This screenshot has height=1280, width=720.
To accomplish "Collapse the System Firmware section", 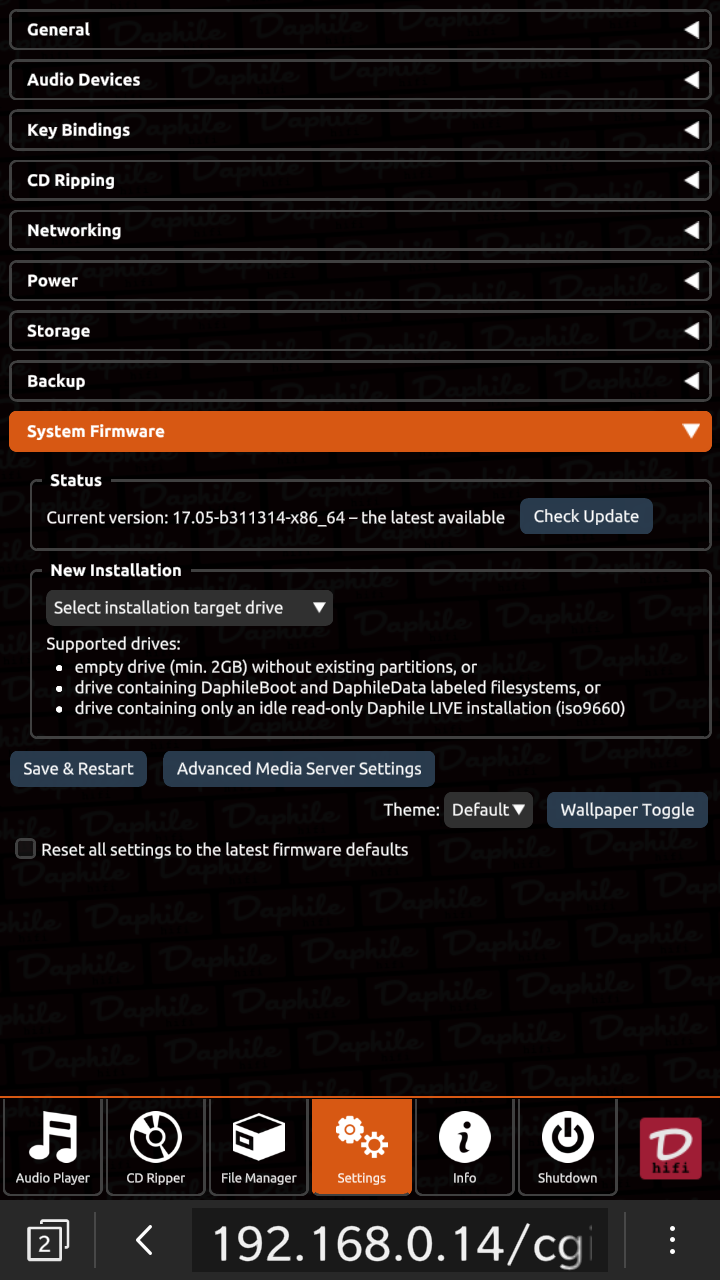I will pyautogui.click(x=360, y=431).
